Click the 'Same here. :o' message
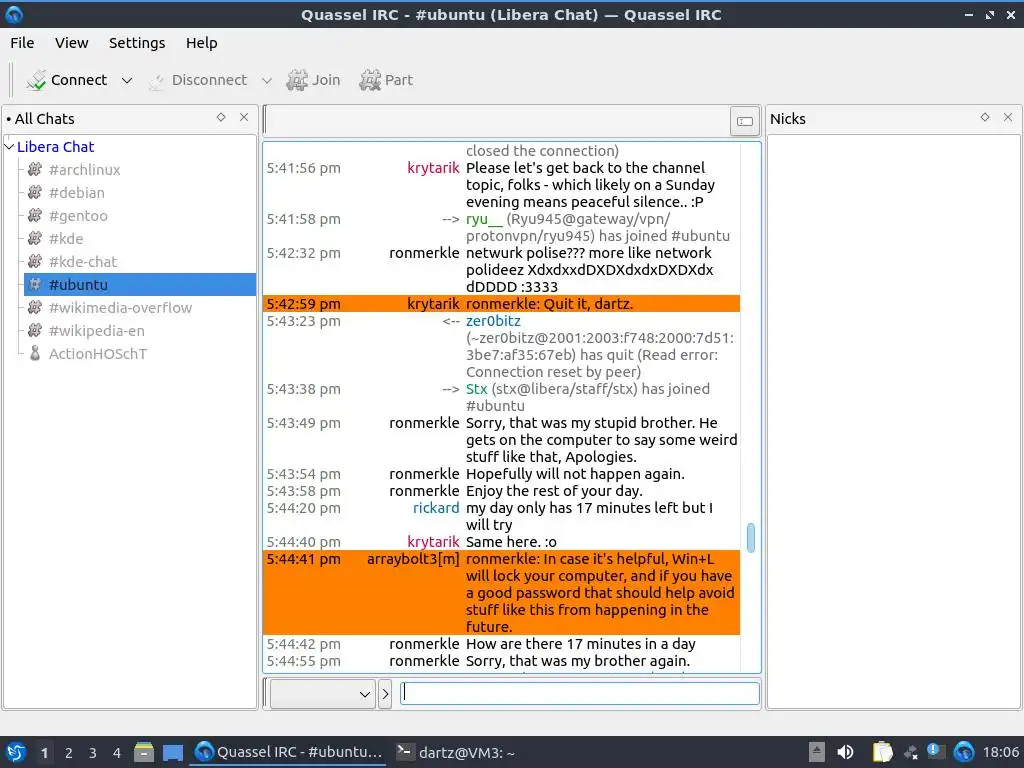1024x768 pixels. [x=511, y=541]
